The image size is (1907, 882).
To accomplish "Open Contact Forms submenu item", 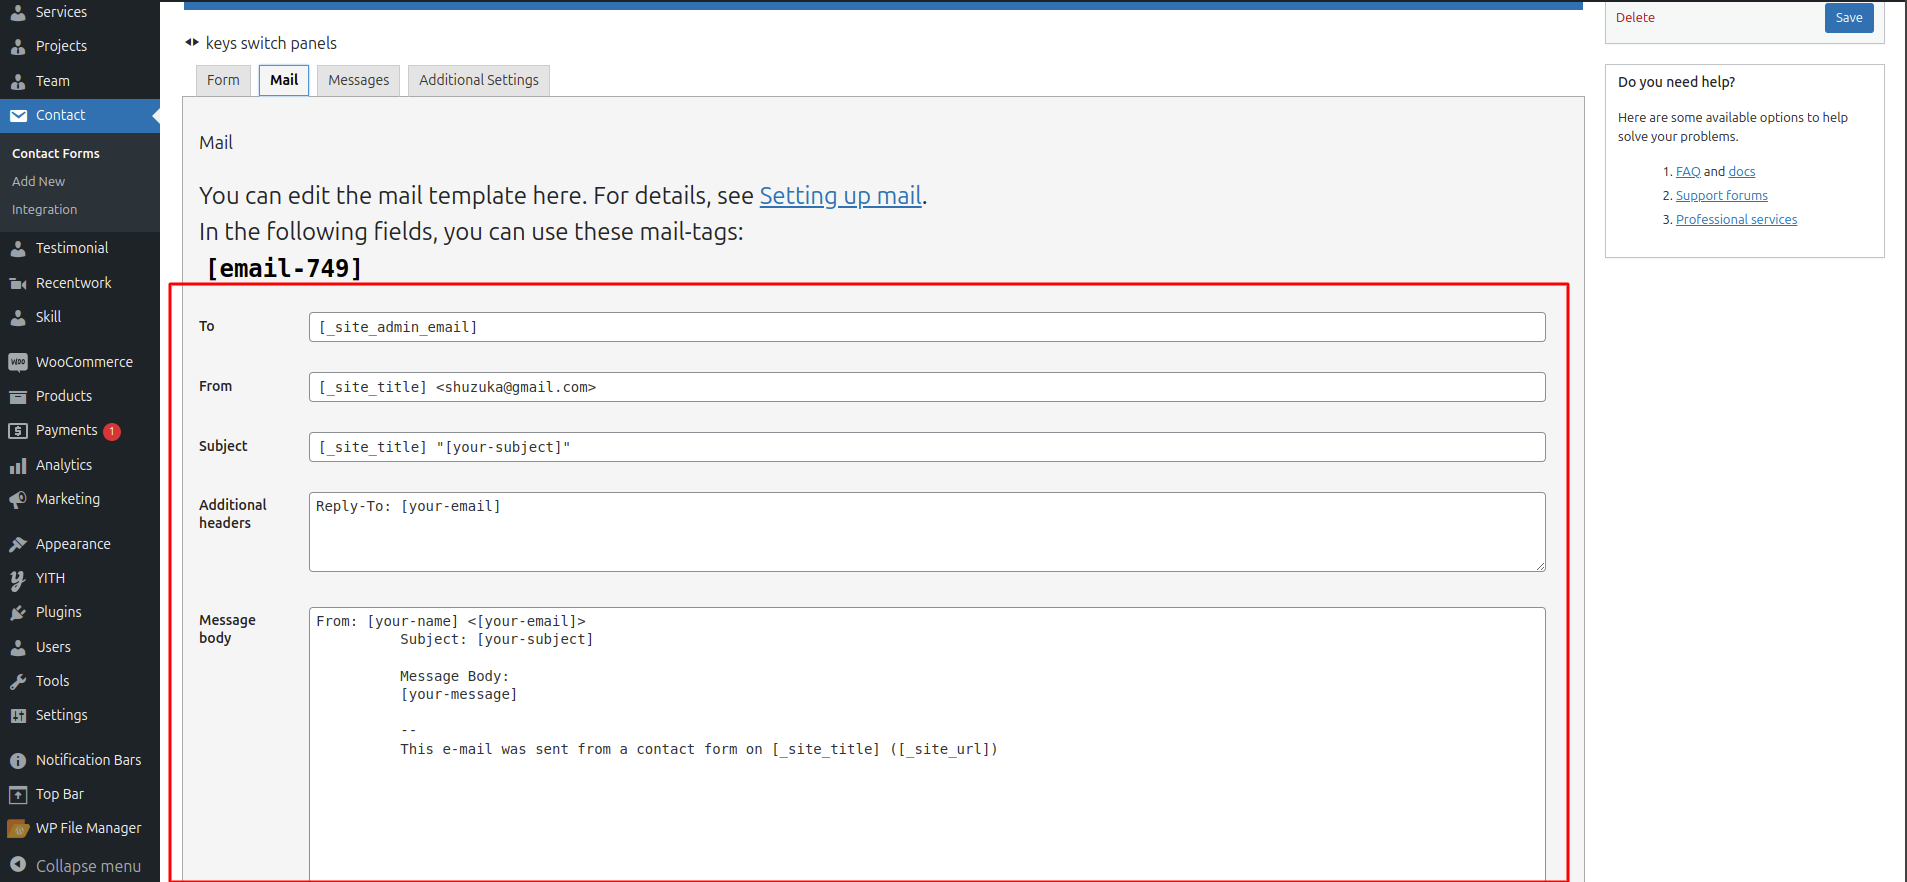I will tap(56, 153).
